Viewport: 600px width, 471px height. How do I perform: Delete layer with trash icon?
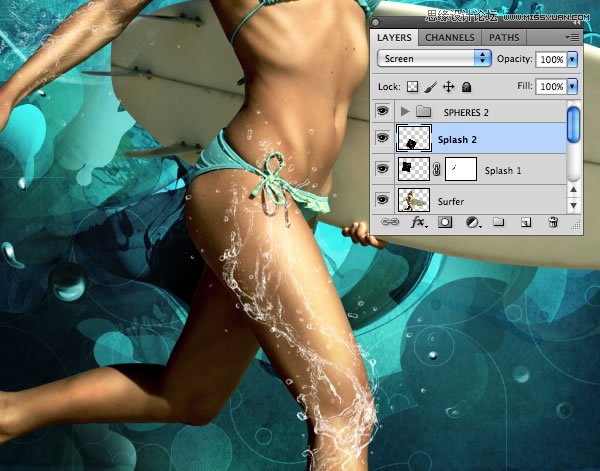[x=553, y=222]
